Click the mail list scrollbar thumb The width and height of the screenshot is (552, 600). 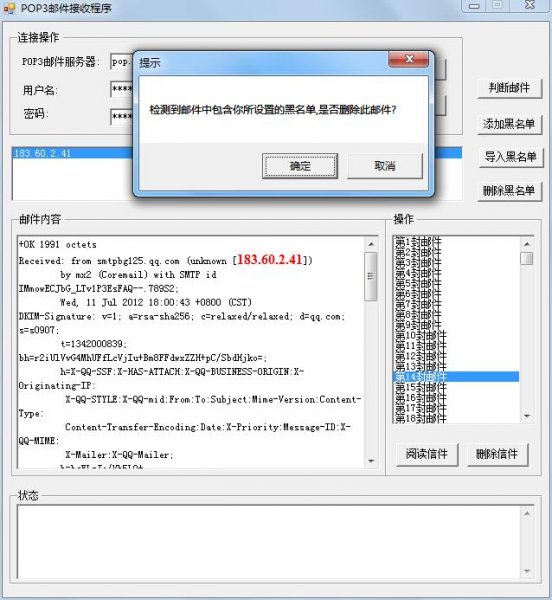527,258
